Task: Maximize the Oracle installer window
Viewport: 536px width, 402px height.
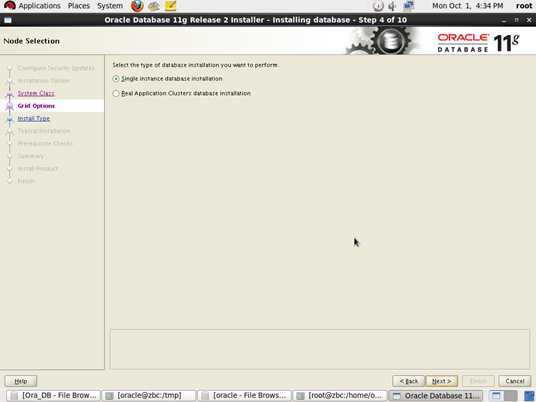Action: 517,20
